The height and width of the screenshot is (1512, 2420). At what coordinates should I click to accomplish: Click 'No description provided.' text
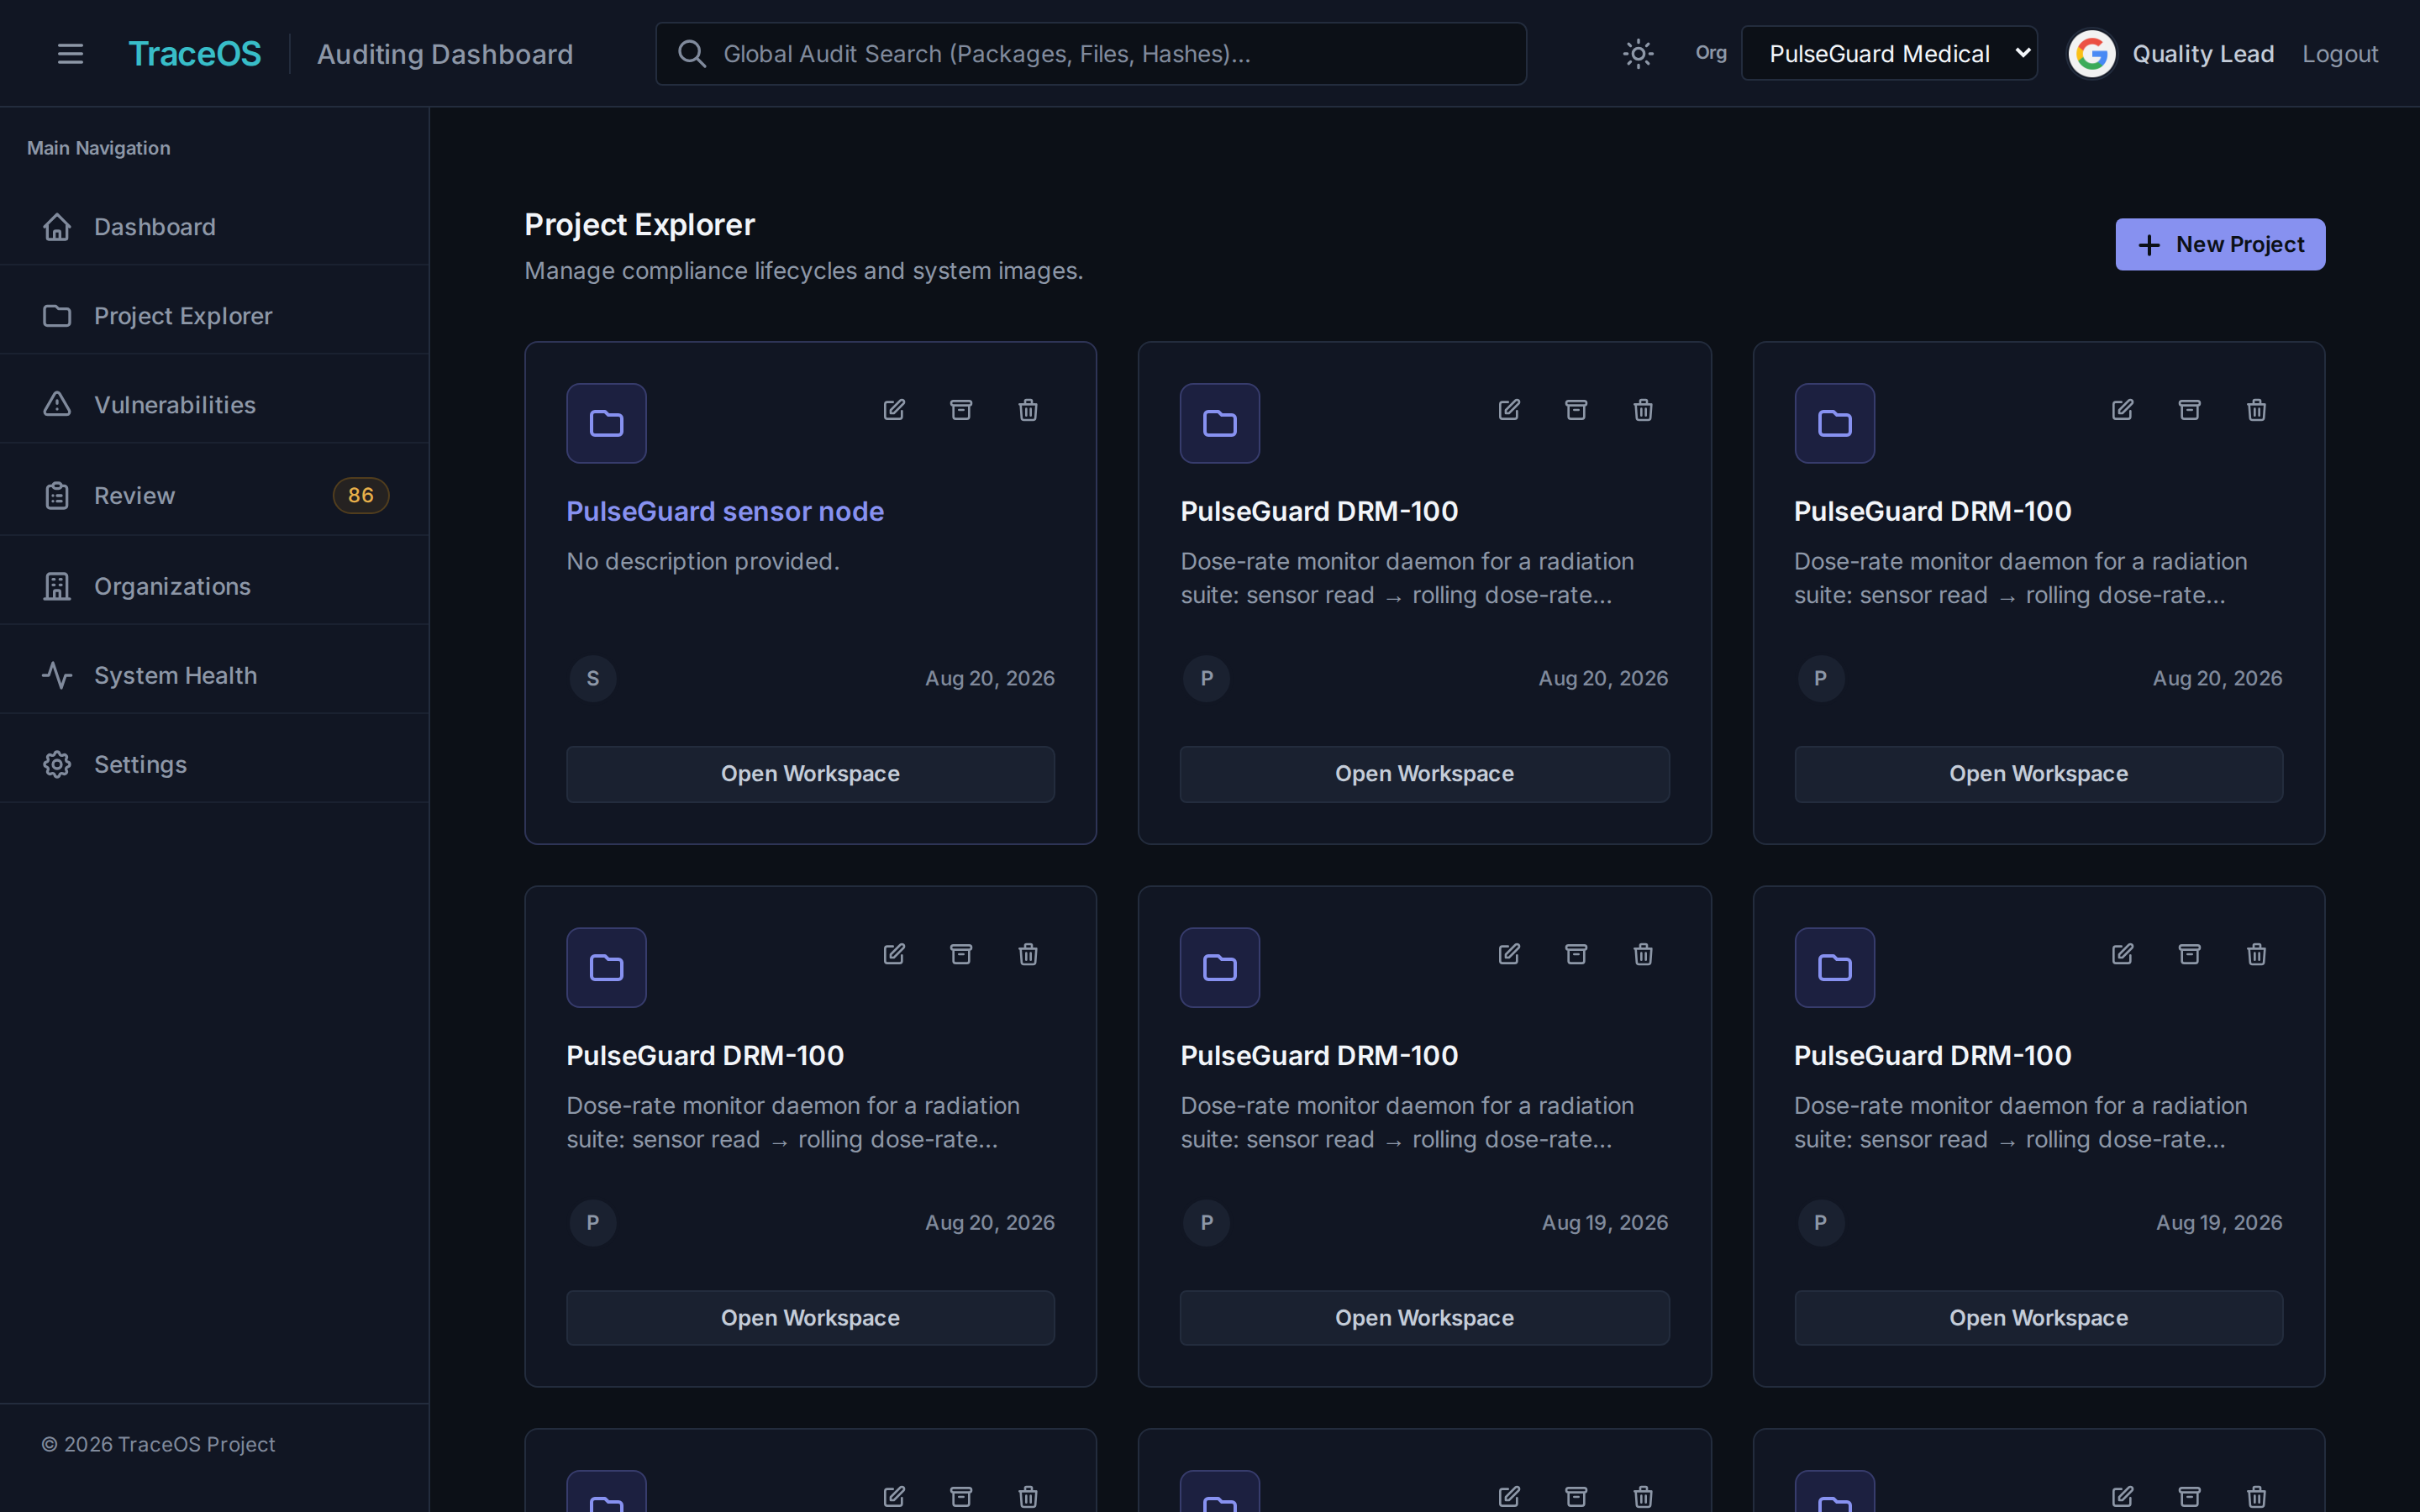[703, 561]
